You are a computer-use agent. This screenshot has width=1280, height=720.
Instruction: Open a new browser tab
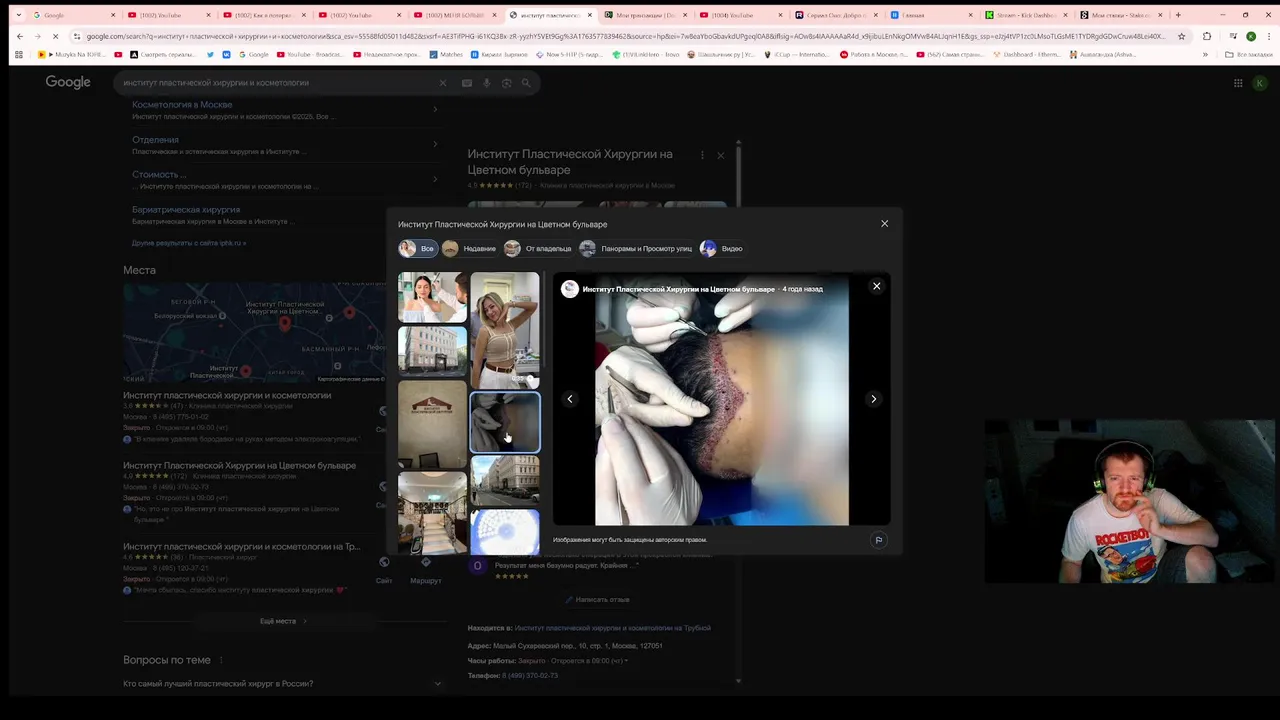click(1178, 15)
